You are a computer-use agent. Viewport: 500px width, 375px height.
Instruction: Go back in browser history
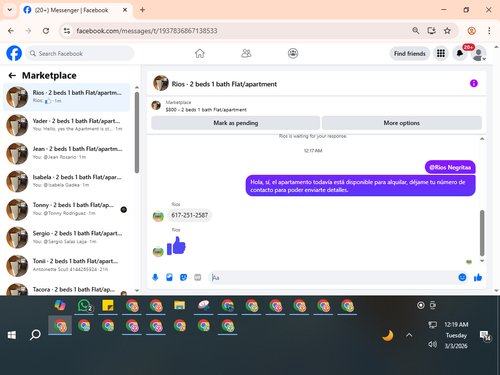[x=11, y=31]
